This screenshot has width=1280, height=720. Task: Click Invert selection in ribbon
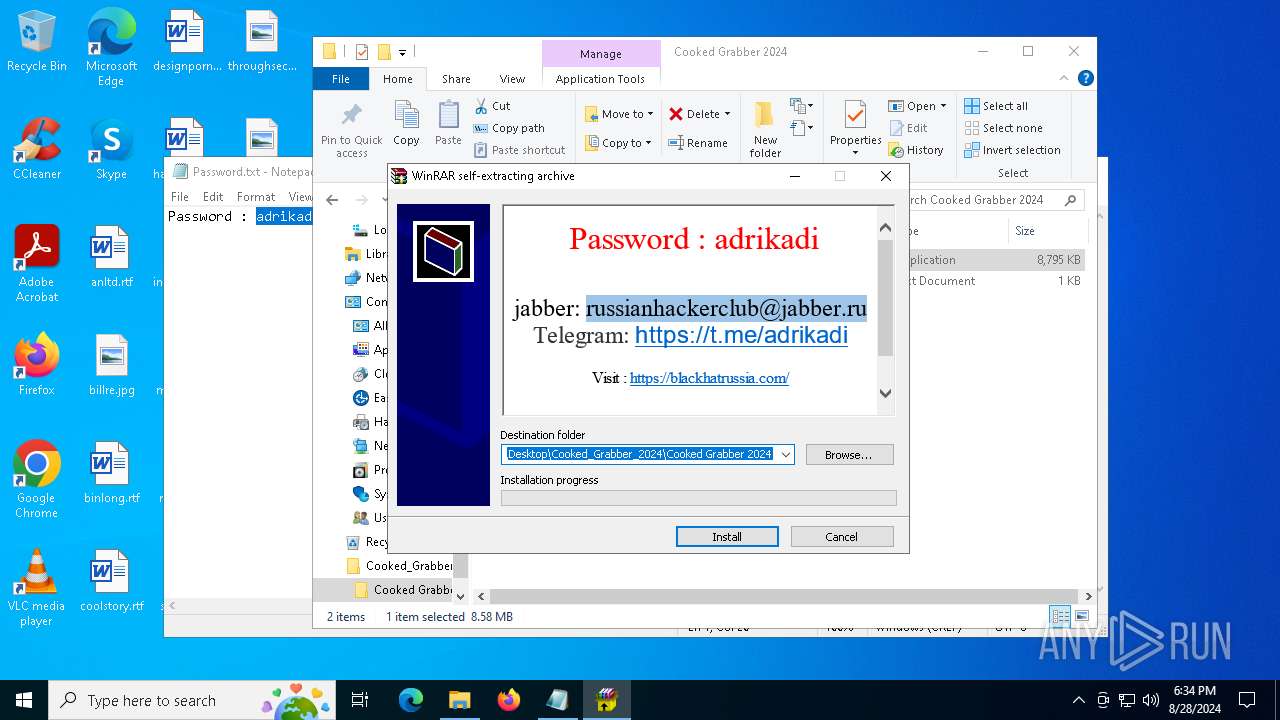1012,150
